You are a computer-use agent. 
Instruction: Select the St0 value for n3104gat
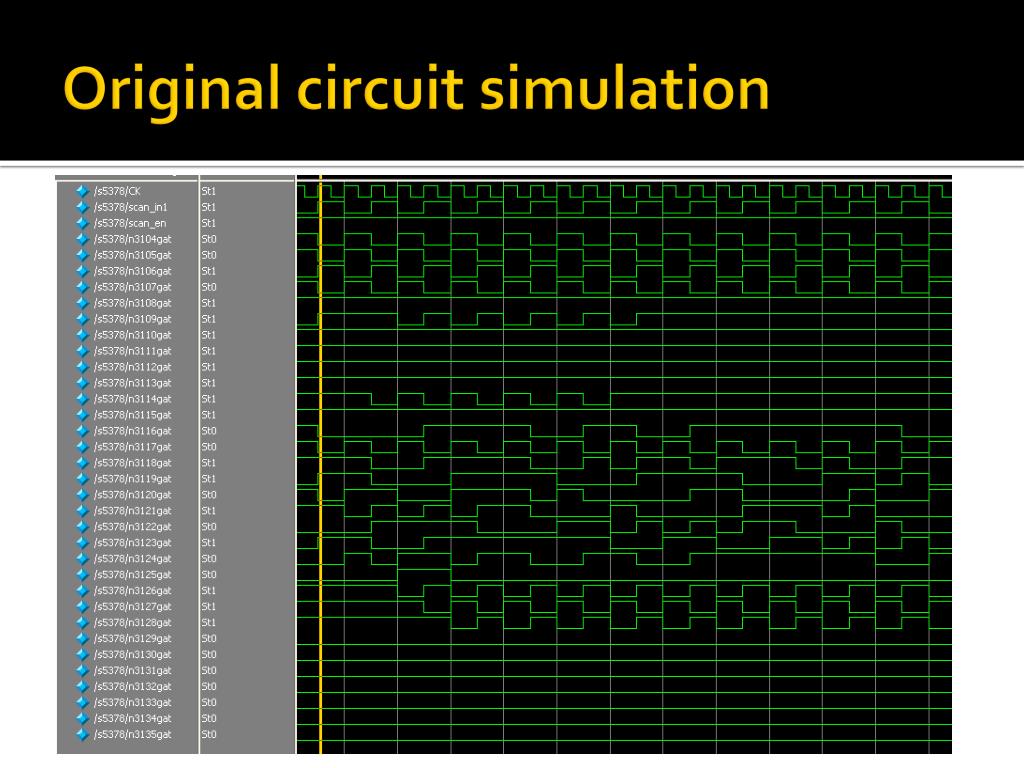(208, 239)
